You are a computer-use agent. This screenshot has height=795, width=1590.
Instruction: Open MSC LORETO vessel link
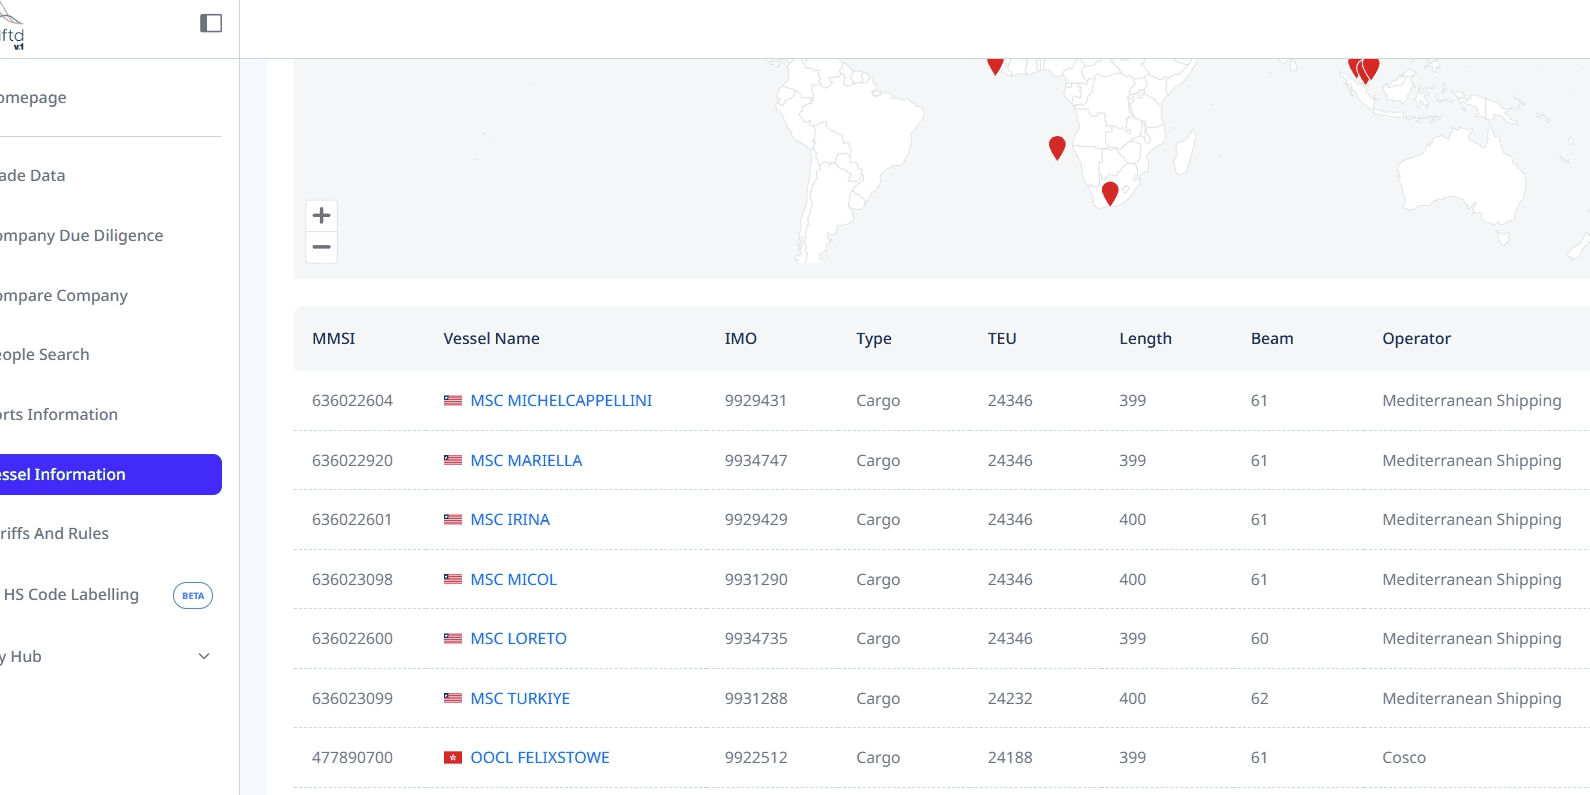tap(518, 638)
